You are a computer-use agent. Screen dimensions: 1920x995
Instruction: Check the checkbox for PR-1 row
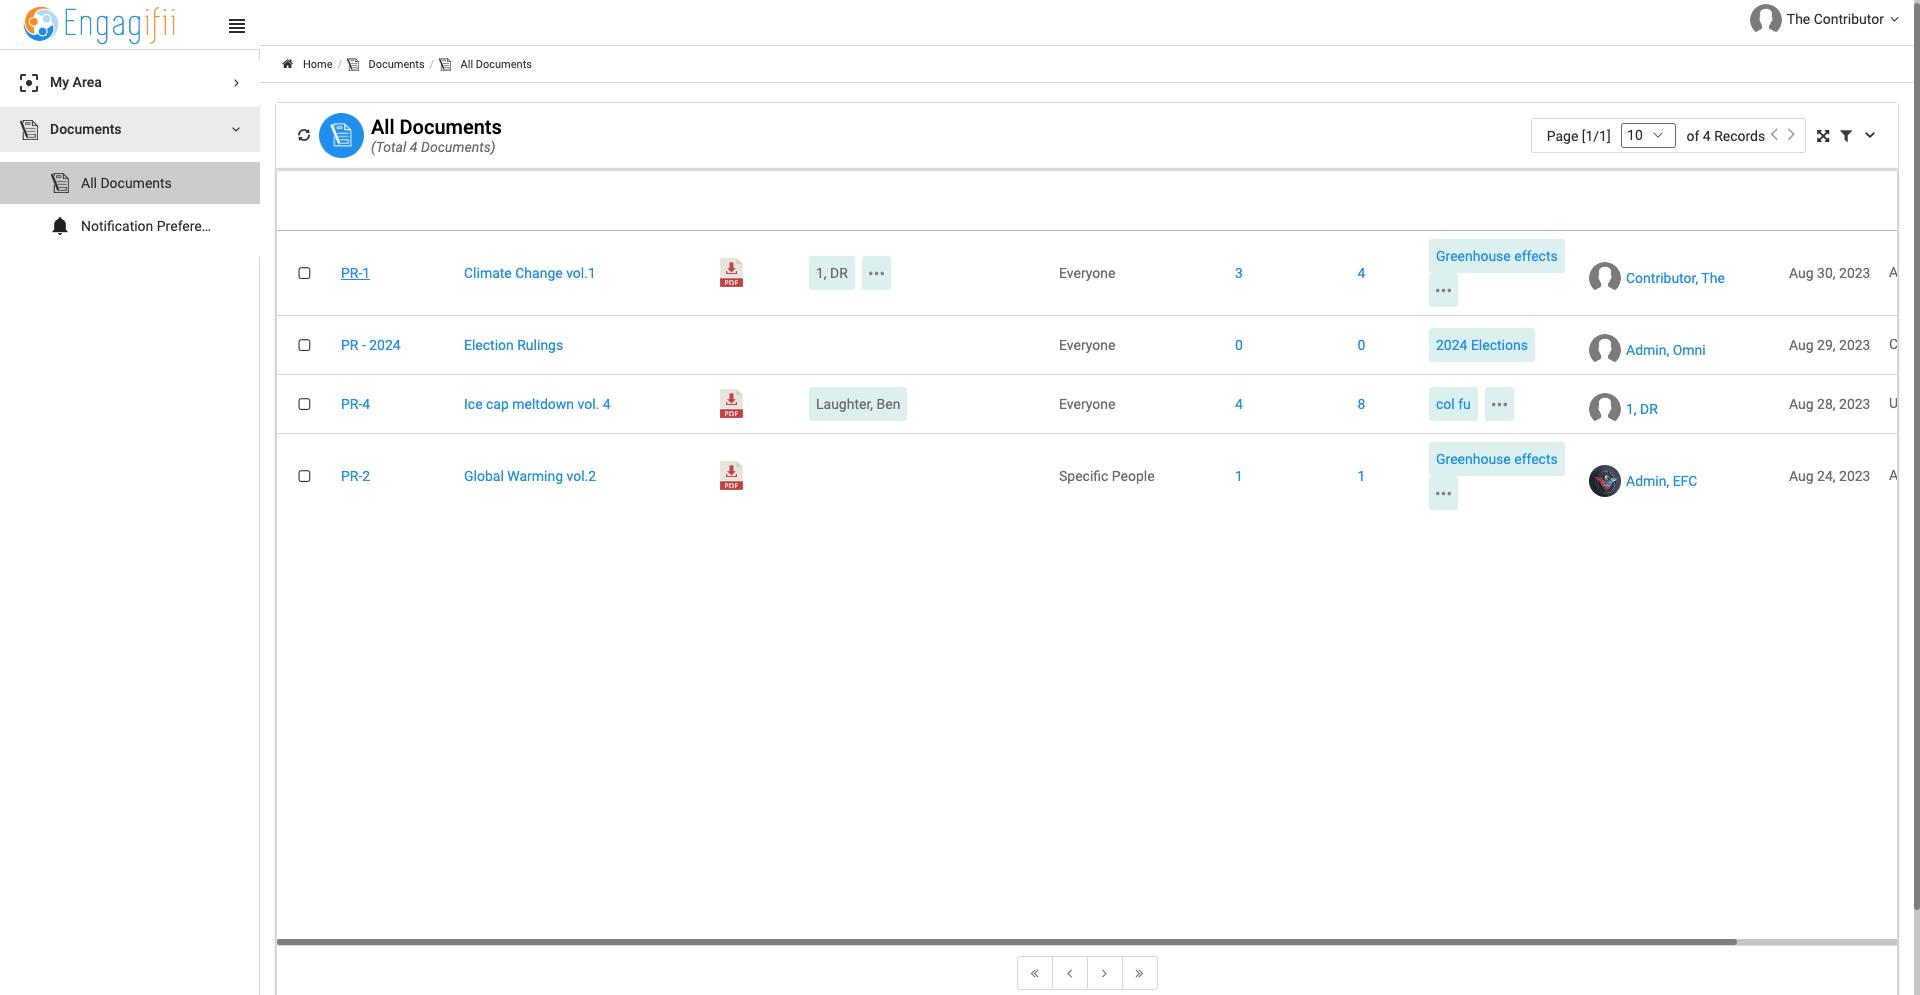click(304, 273)
